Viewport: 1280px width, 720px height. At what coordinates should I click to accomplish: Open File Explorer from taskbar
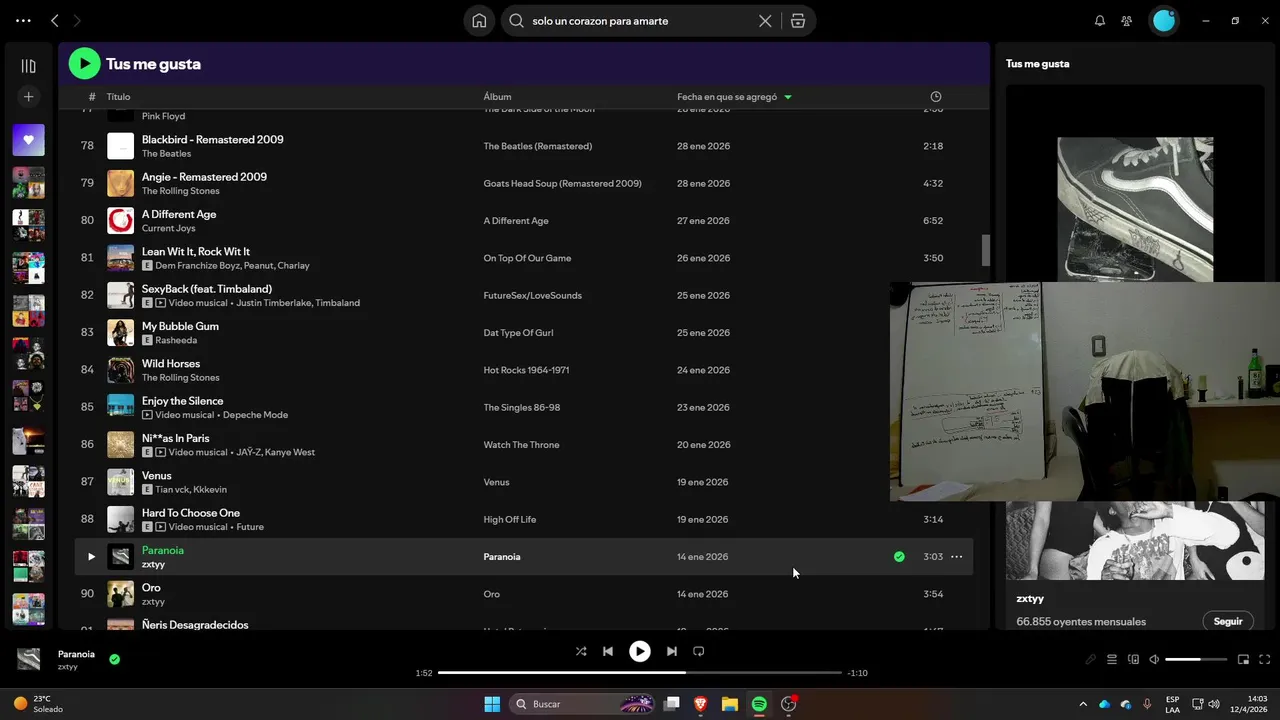[730, 704]
